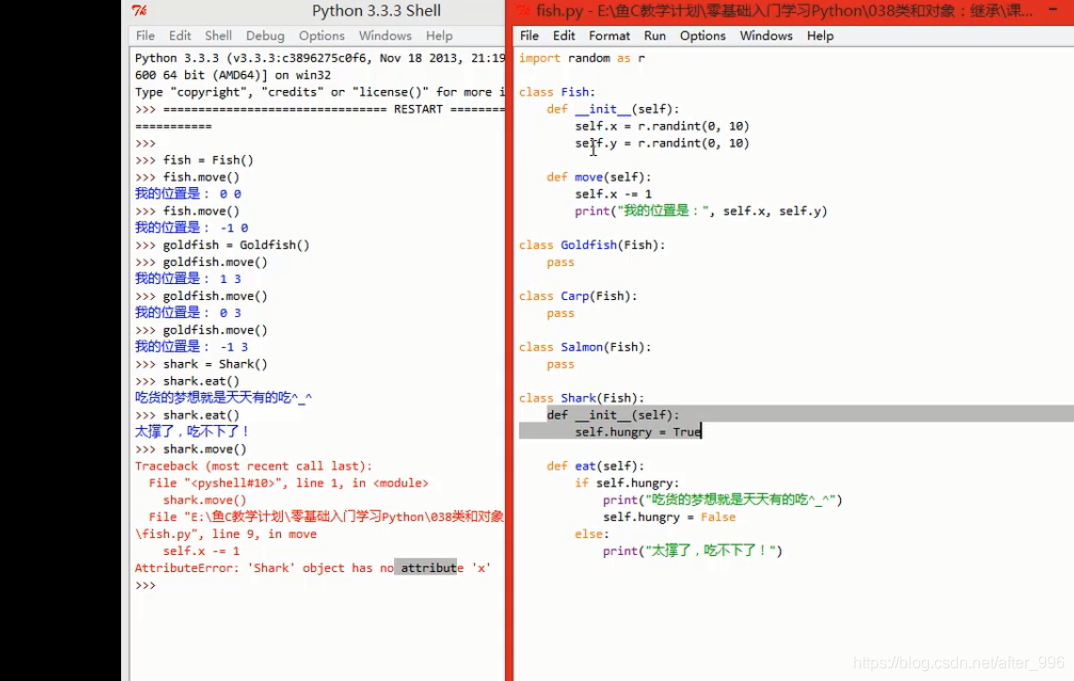Click 'fish = Fish()' line in shell

(195, 160)
